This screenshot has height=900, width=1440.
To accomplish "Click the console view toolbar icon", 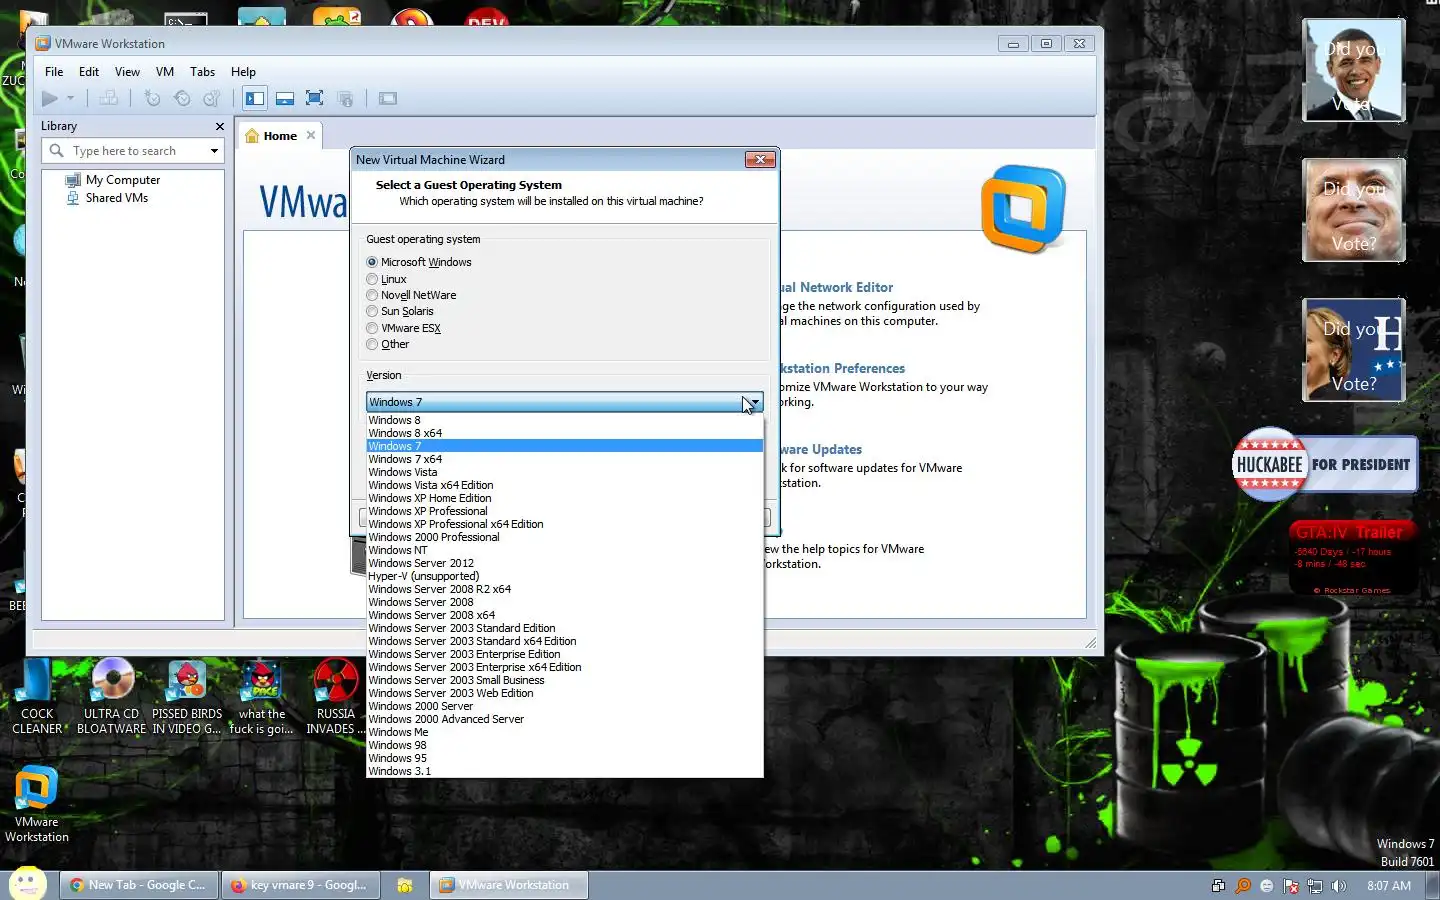I will coord(388,98).
